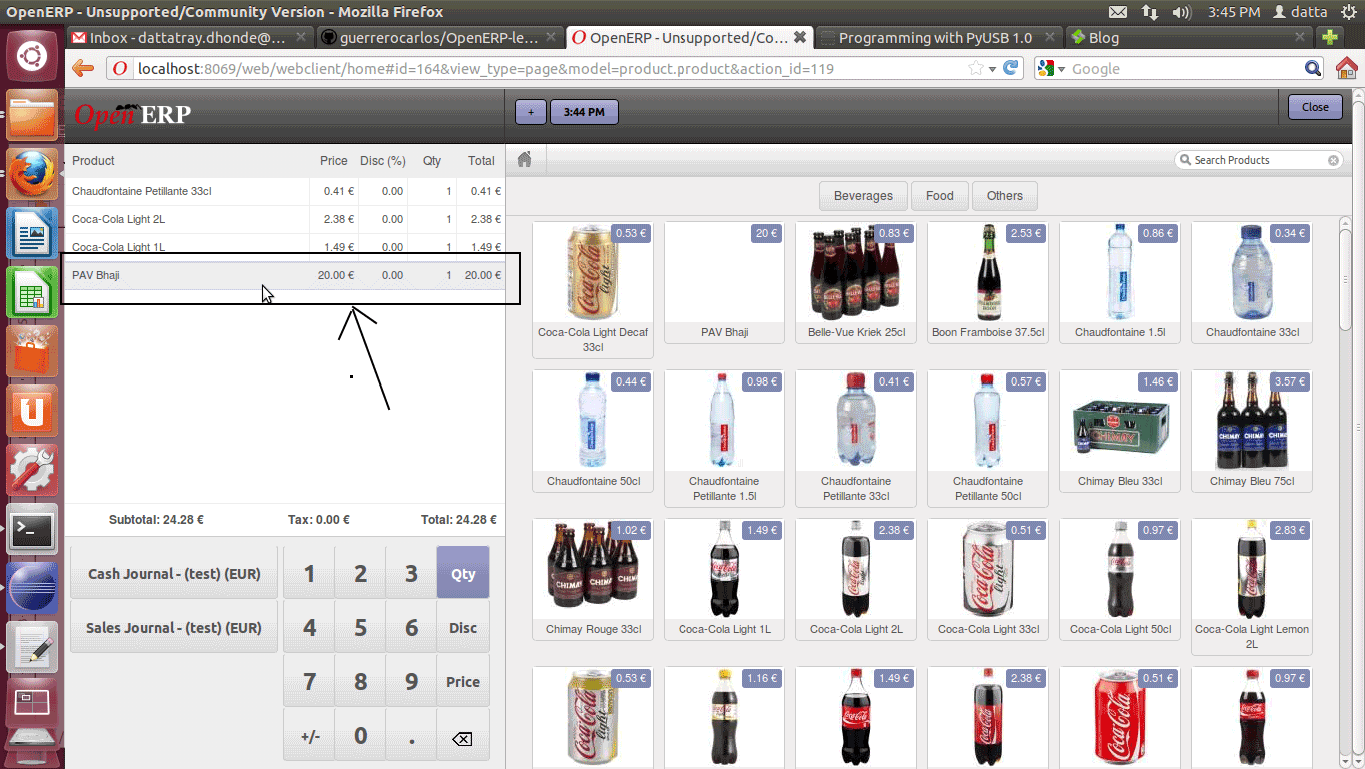The image size is (1365, 769).
Task: Click the +/- numpad key
Action: pyautogui.click(x=310, y=736)
